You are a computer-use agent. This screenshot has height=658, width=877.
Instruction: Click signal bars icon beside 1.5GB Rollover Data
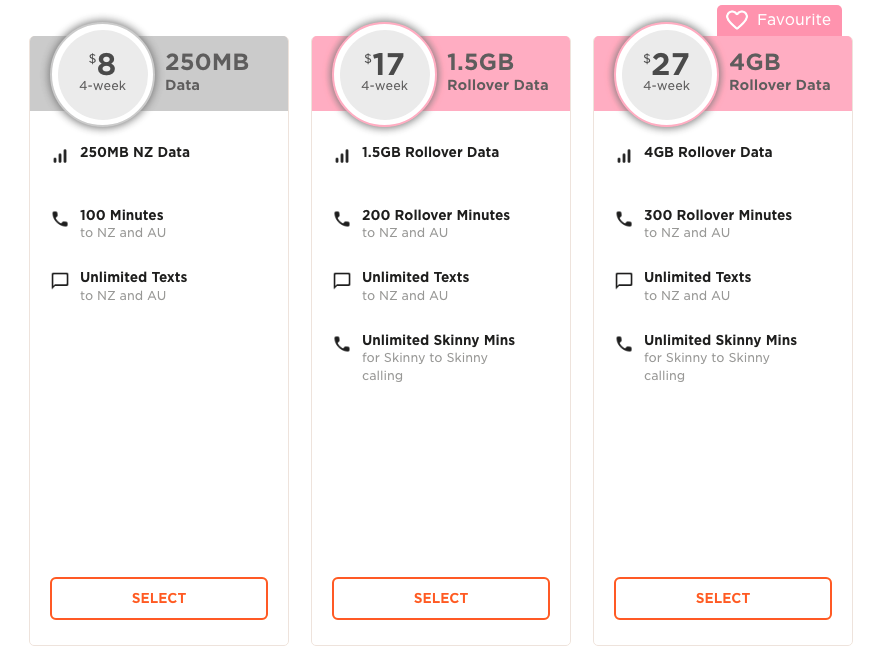point(342,156)
